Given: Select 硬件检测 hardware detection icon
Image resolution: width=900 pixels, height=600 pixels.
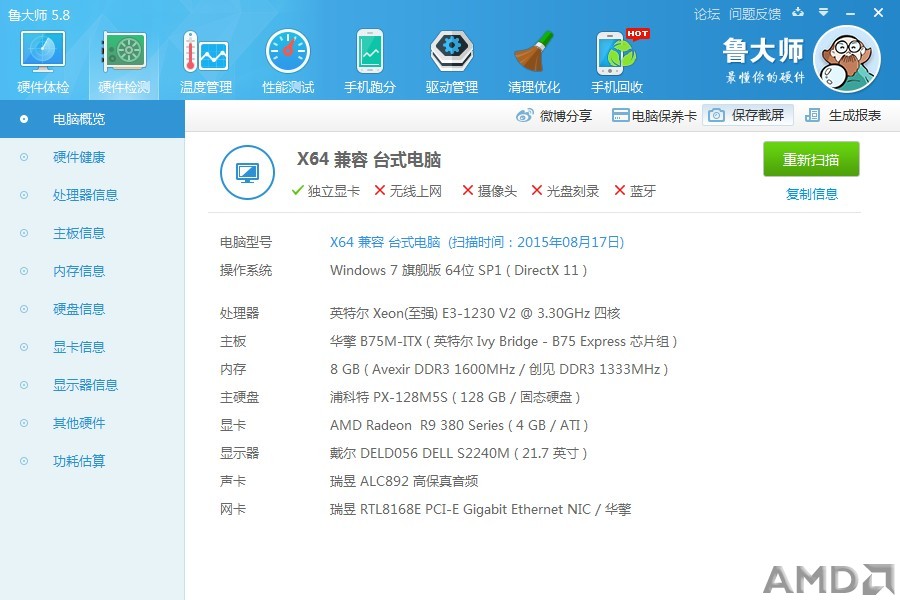Looking at the screenshot, I should coord(124,52).
